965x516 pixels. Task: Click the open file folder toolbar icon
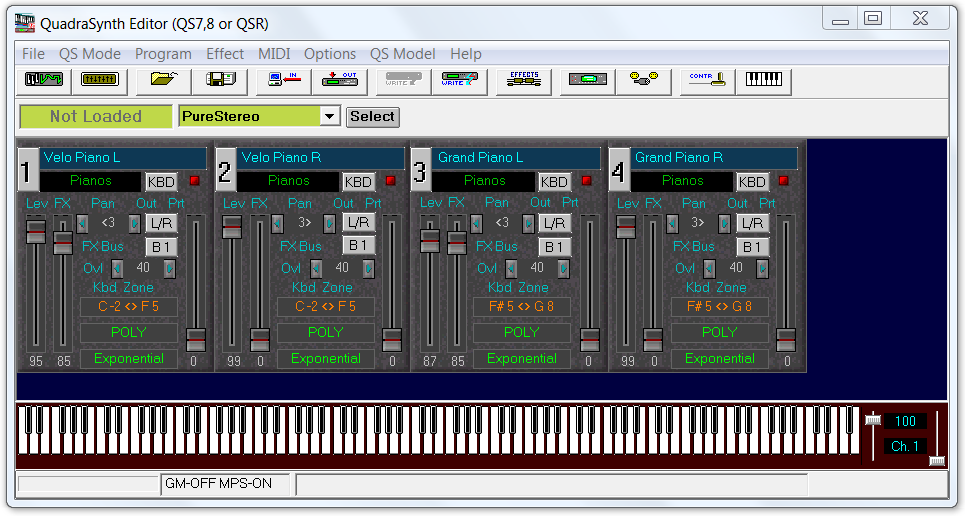163,80
